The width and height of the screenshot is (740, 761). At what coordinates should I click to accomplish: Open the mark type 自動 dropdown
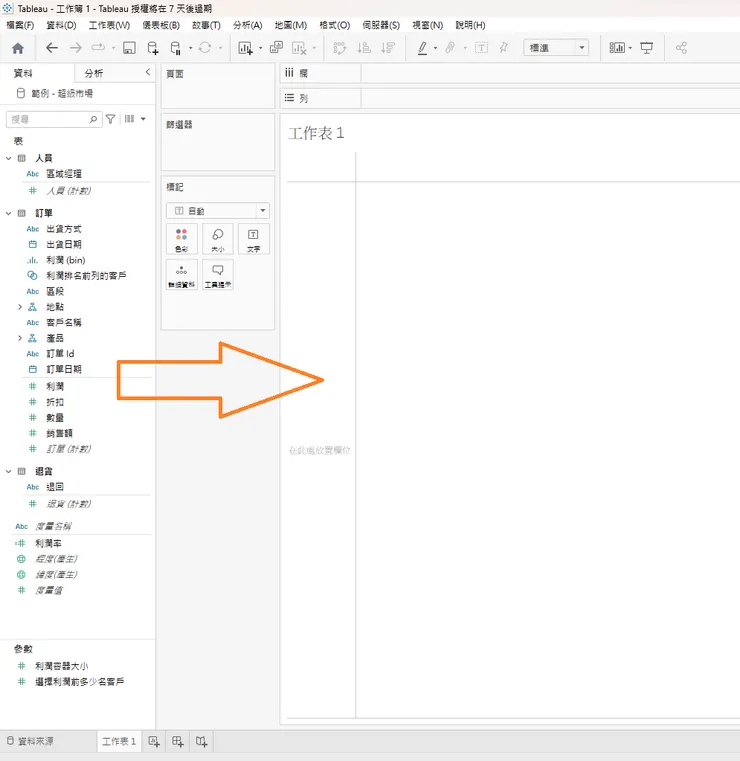point(217,211)
